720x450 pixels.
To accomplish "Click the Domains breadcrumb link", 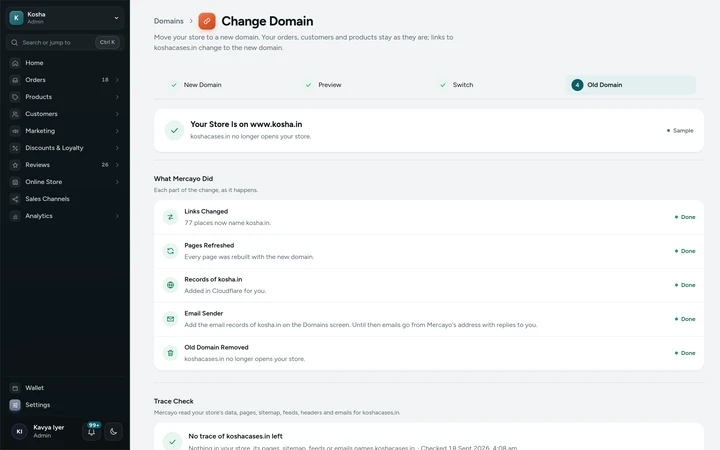I will tap(169, 21).
